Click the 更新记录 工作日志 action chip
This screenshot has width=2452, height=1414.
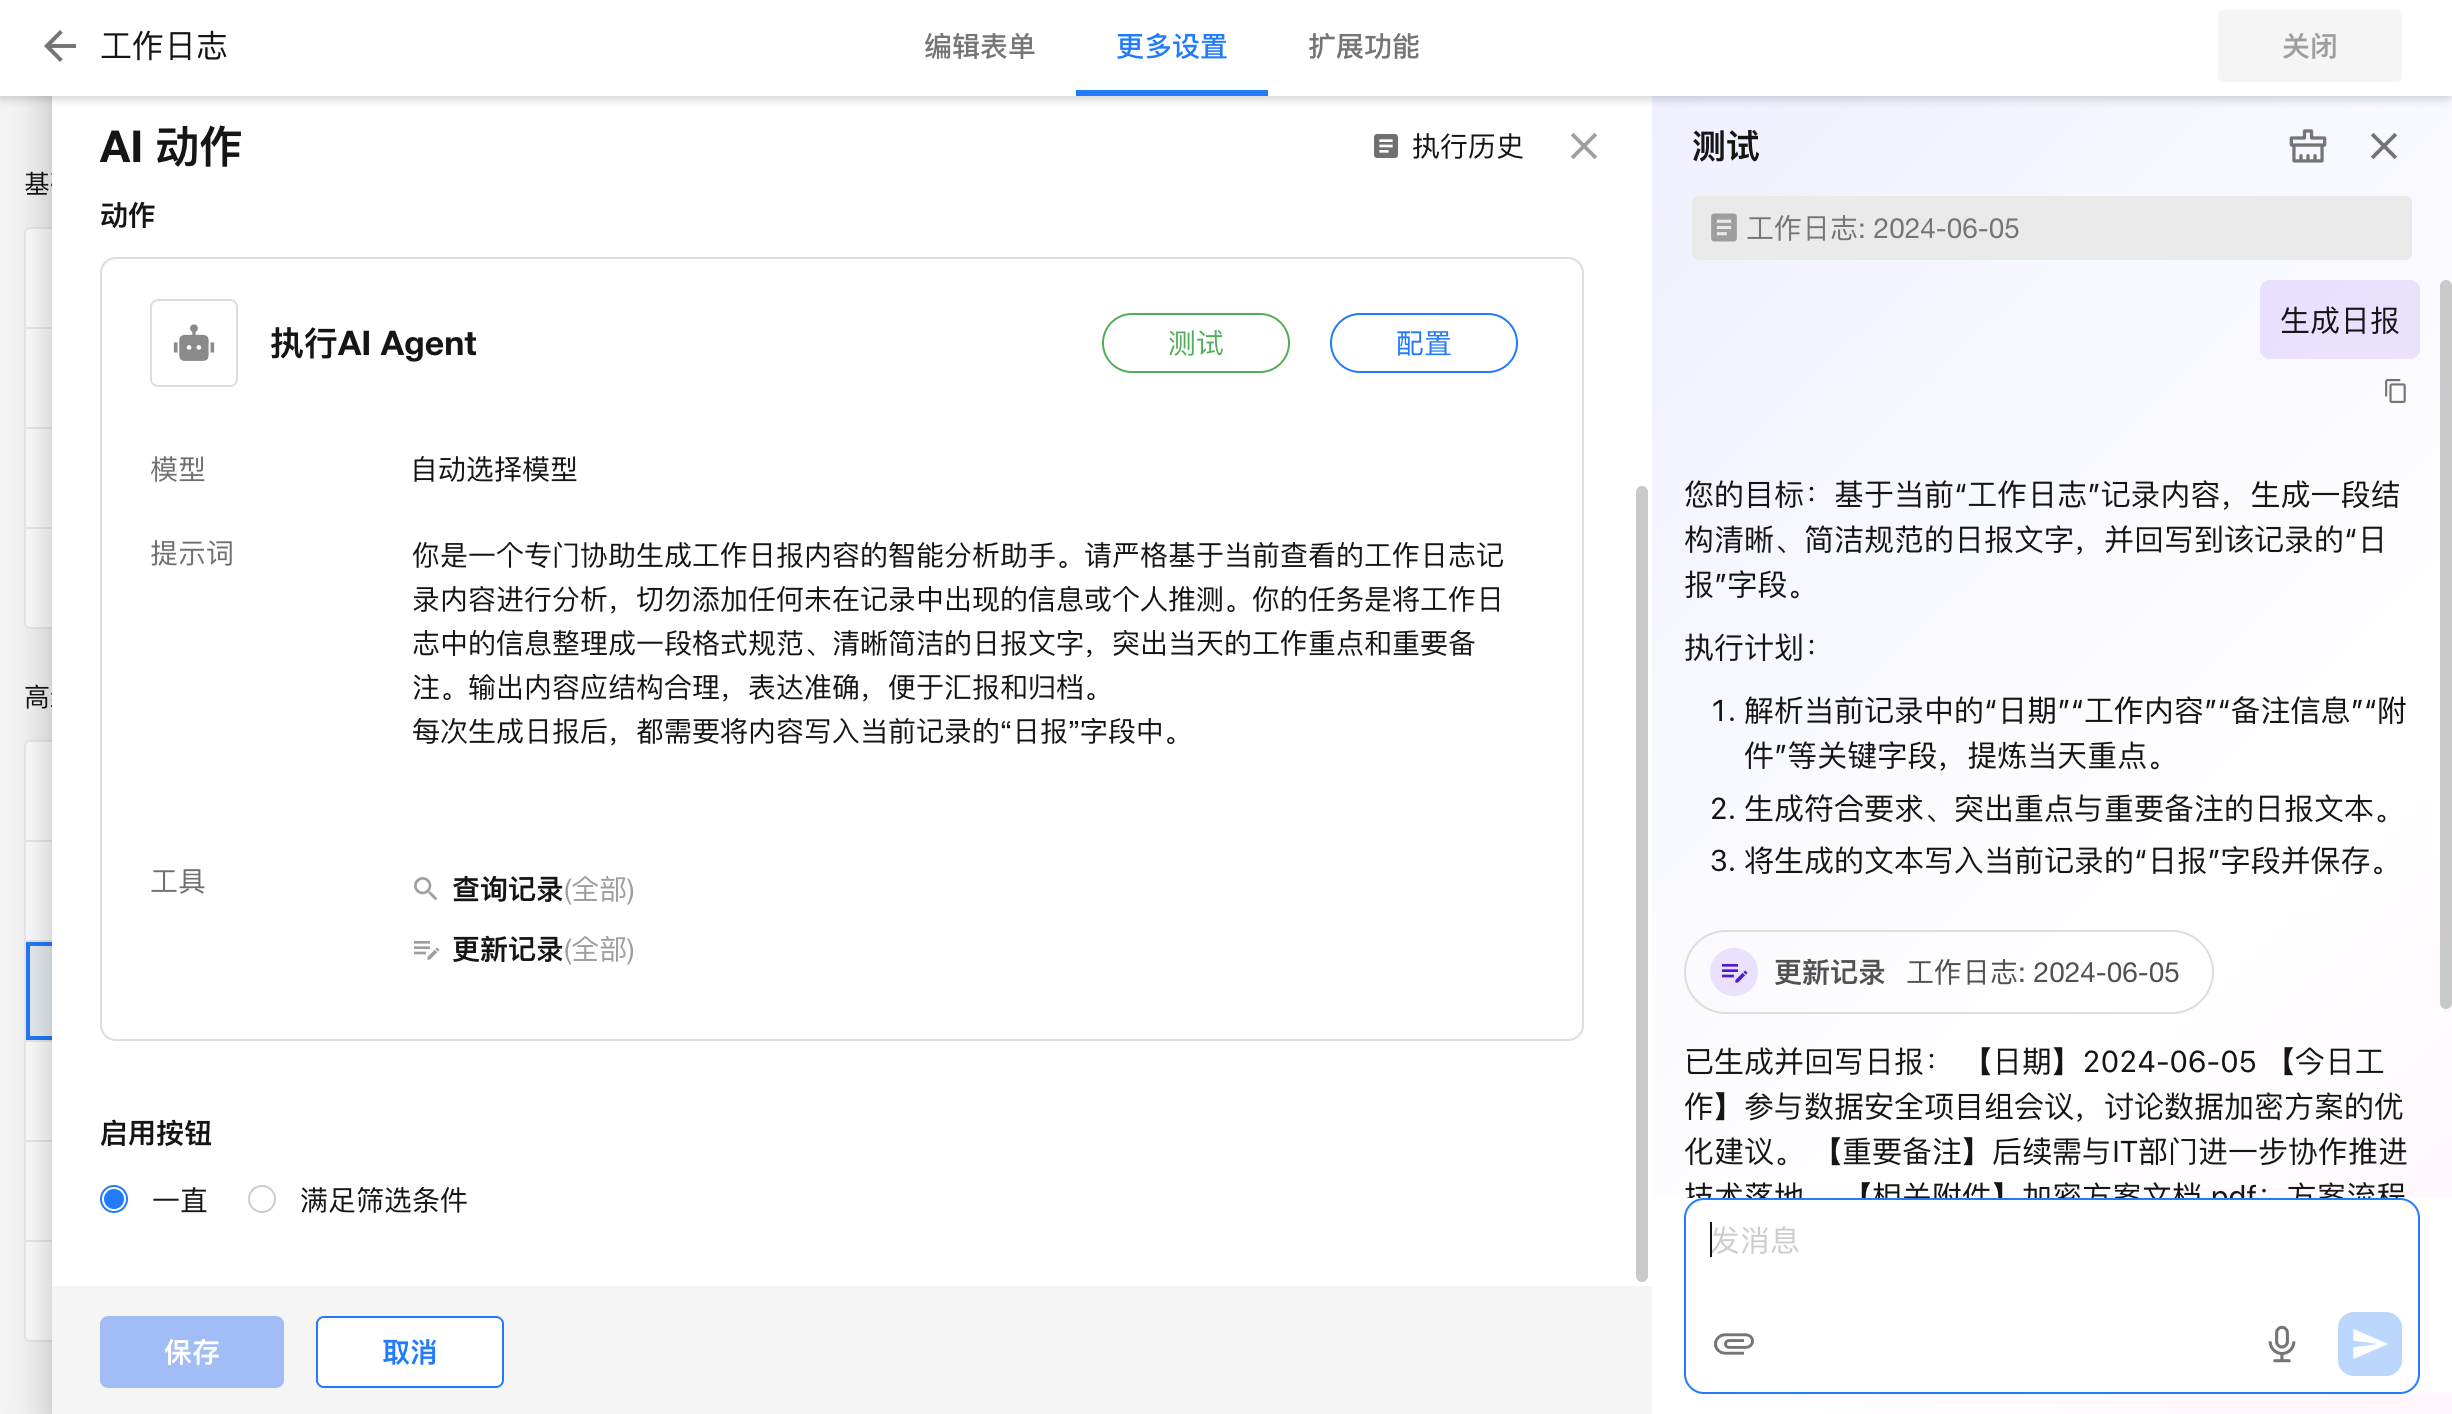click(x=1948, y=972)
